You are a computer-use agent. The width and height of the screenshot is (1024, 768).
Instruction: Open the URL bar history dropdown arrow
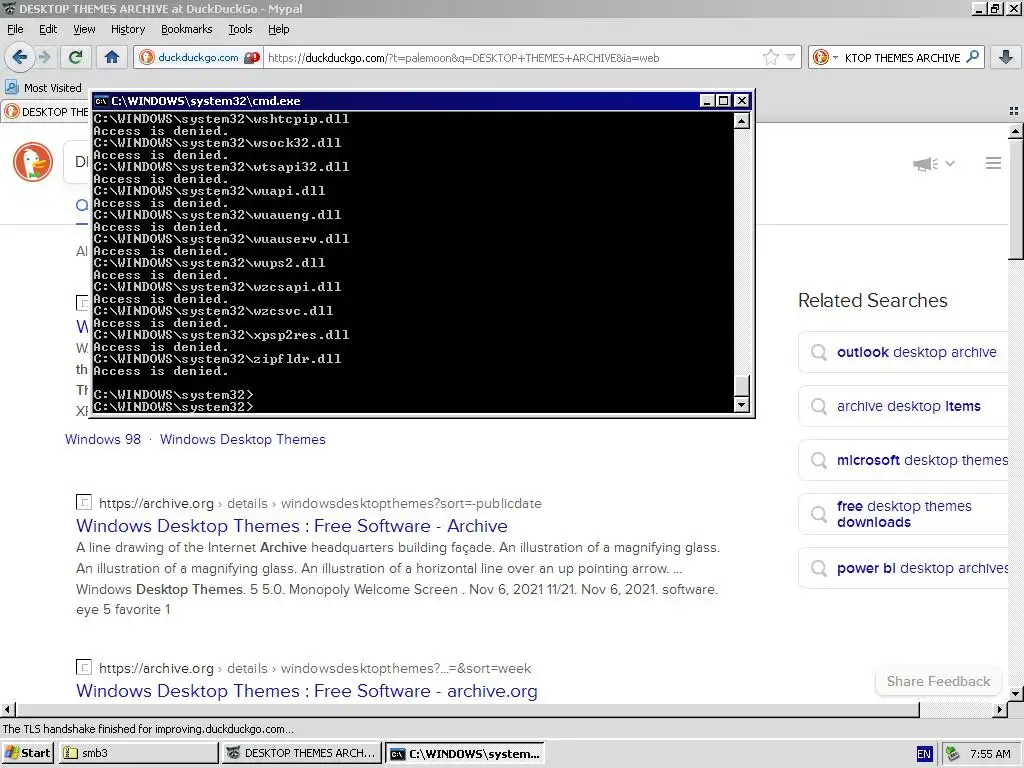(x=790, y=57)
